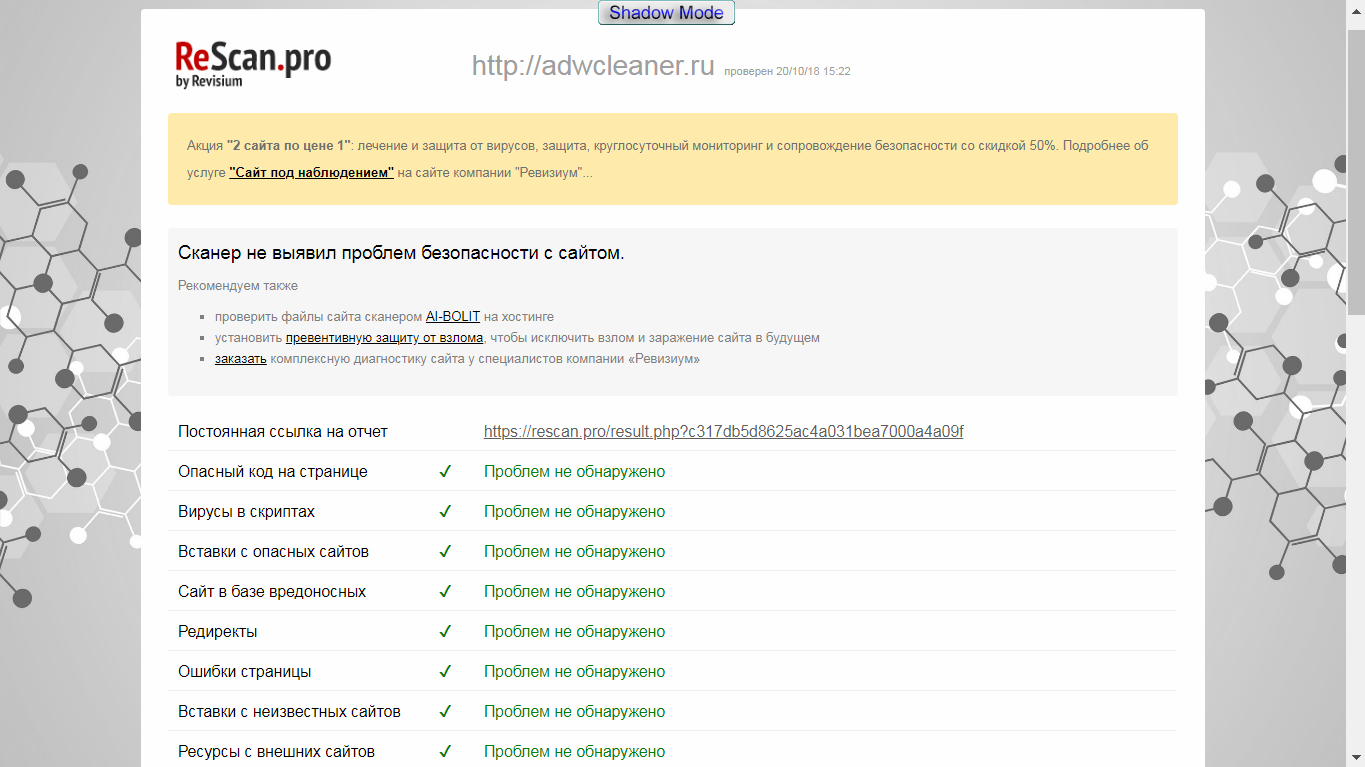Click checkmark next to "Опасный код на странице"
The width and height of the screenshot is (1365, 767).
445,471
